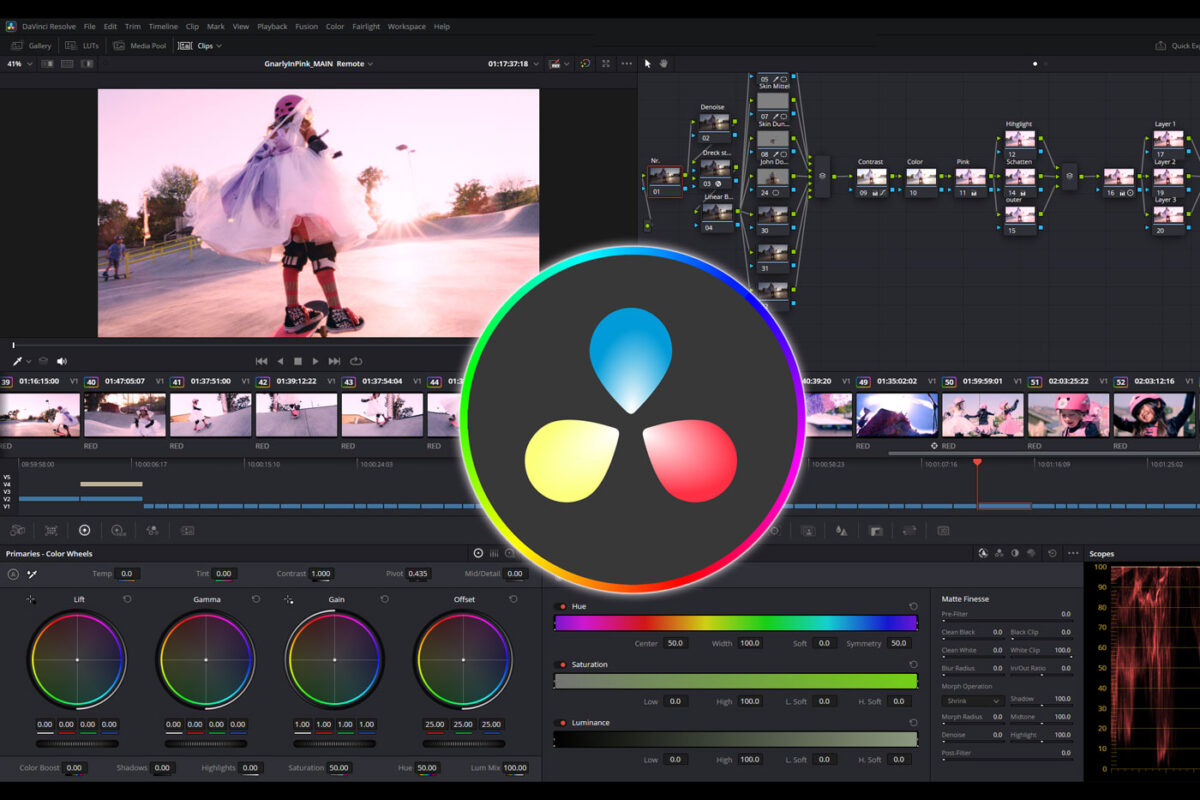Open the qualifier palette three-dot options menu
Viewport: 1200px width, 800px height.
1072,553
